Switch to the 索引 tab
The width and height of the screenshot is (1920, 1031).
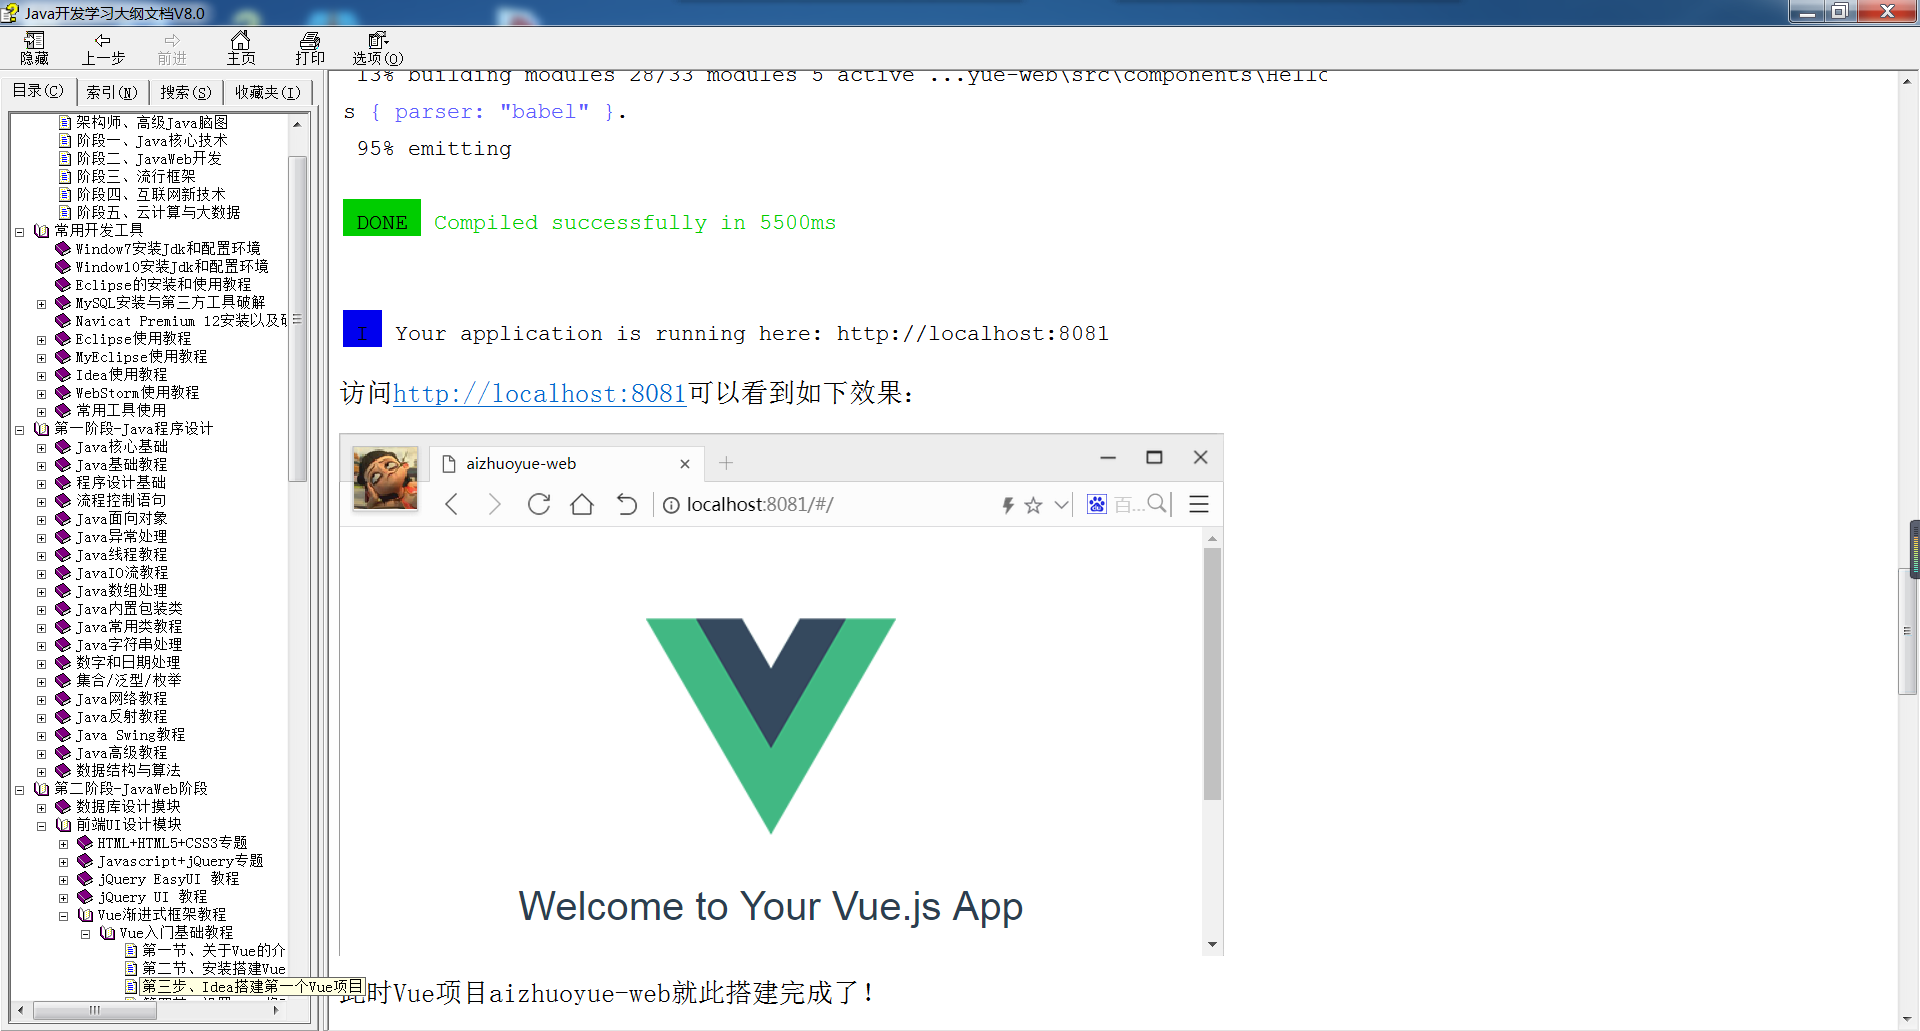[x=111, y=92]
